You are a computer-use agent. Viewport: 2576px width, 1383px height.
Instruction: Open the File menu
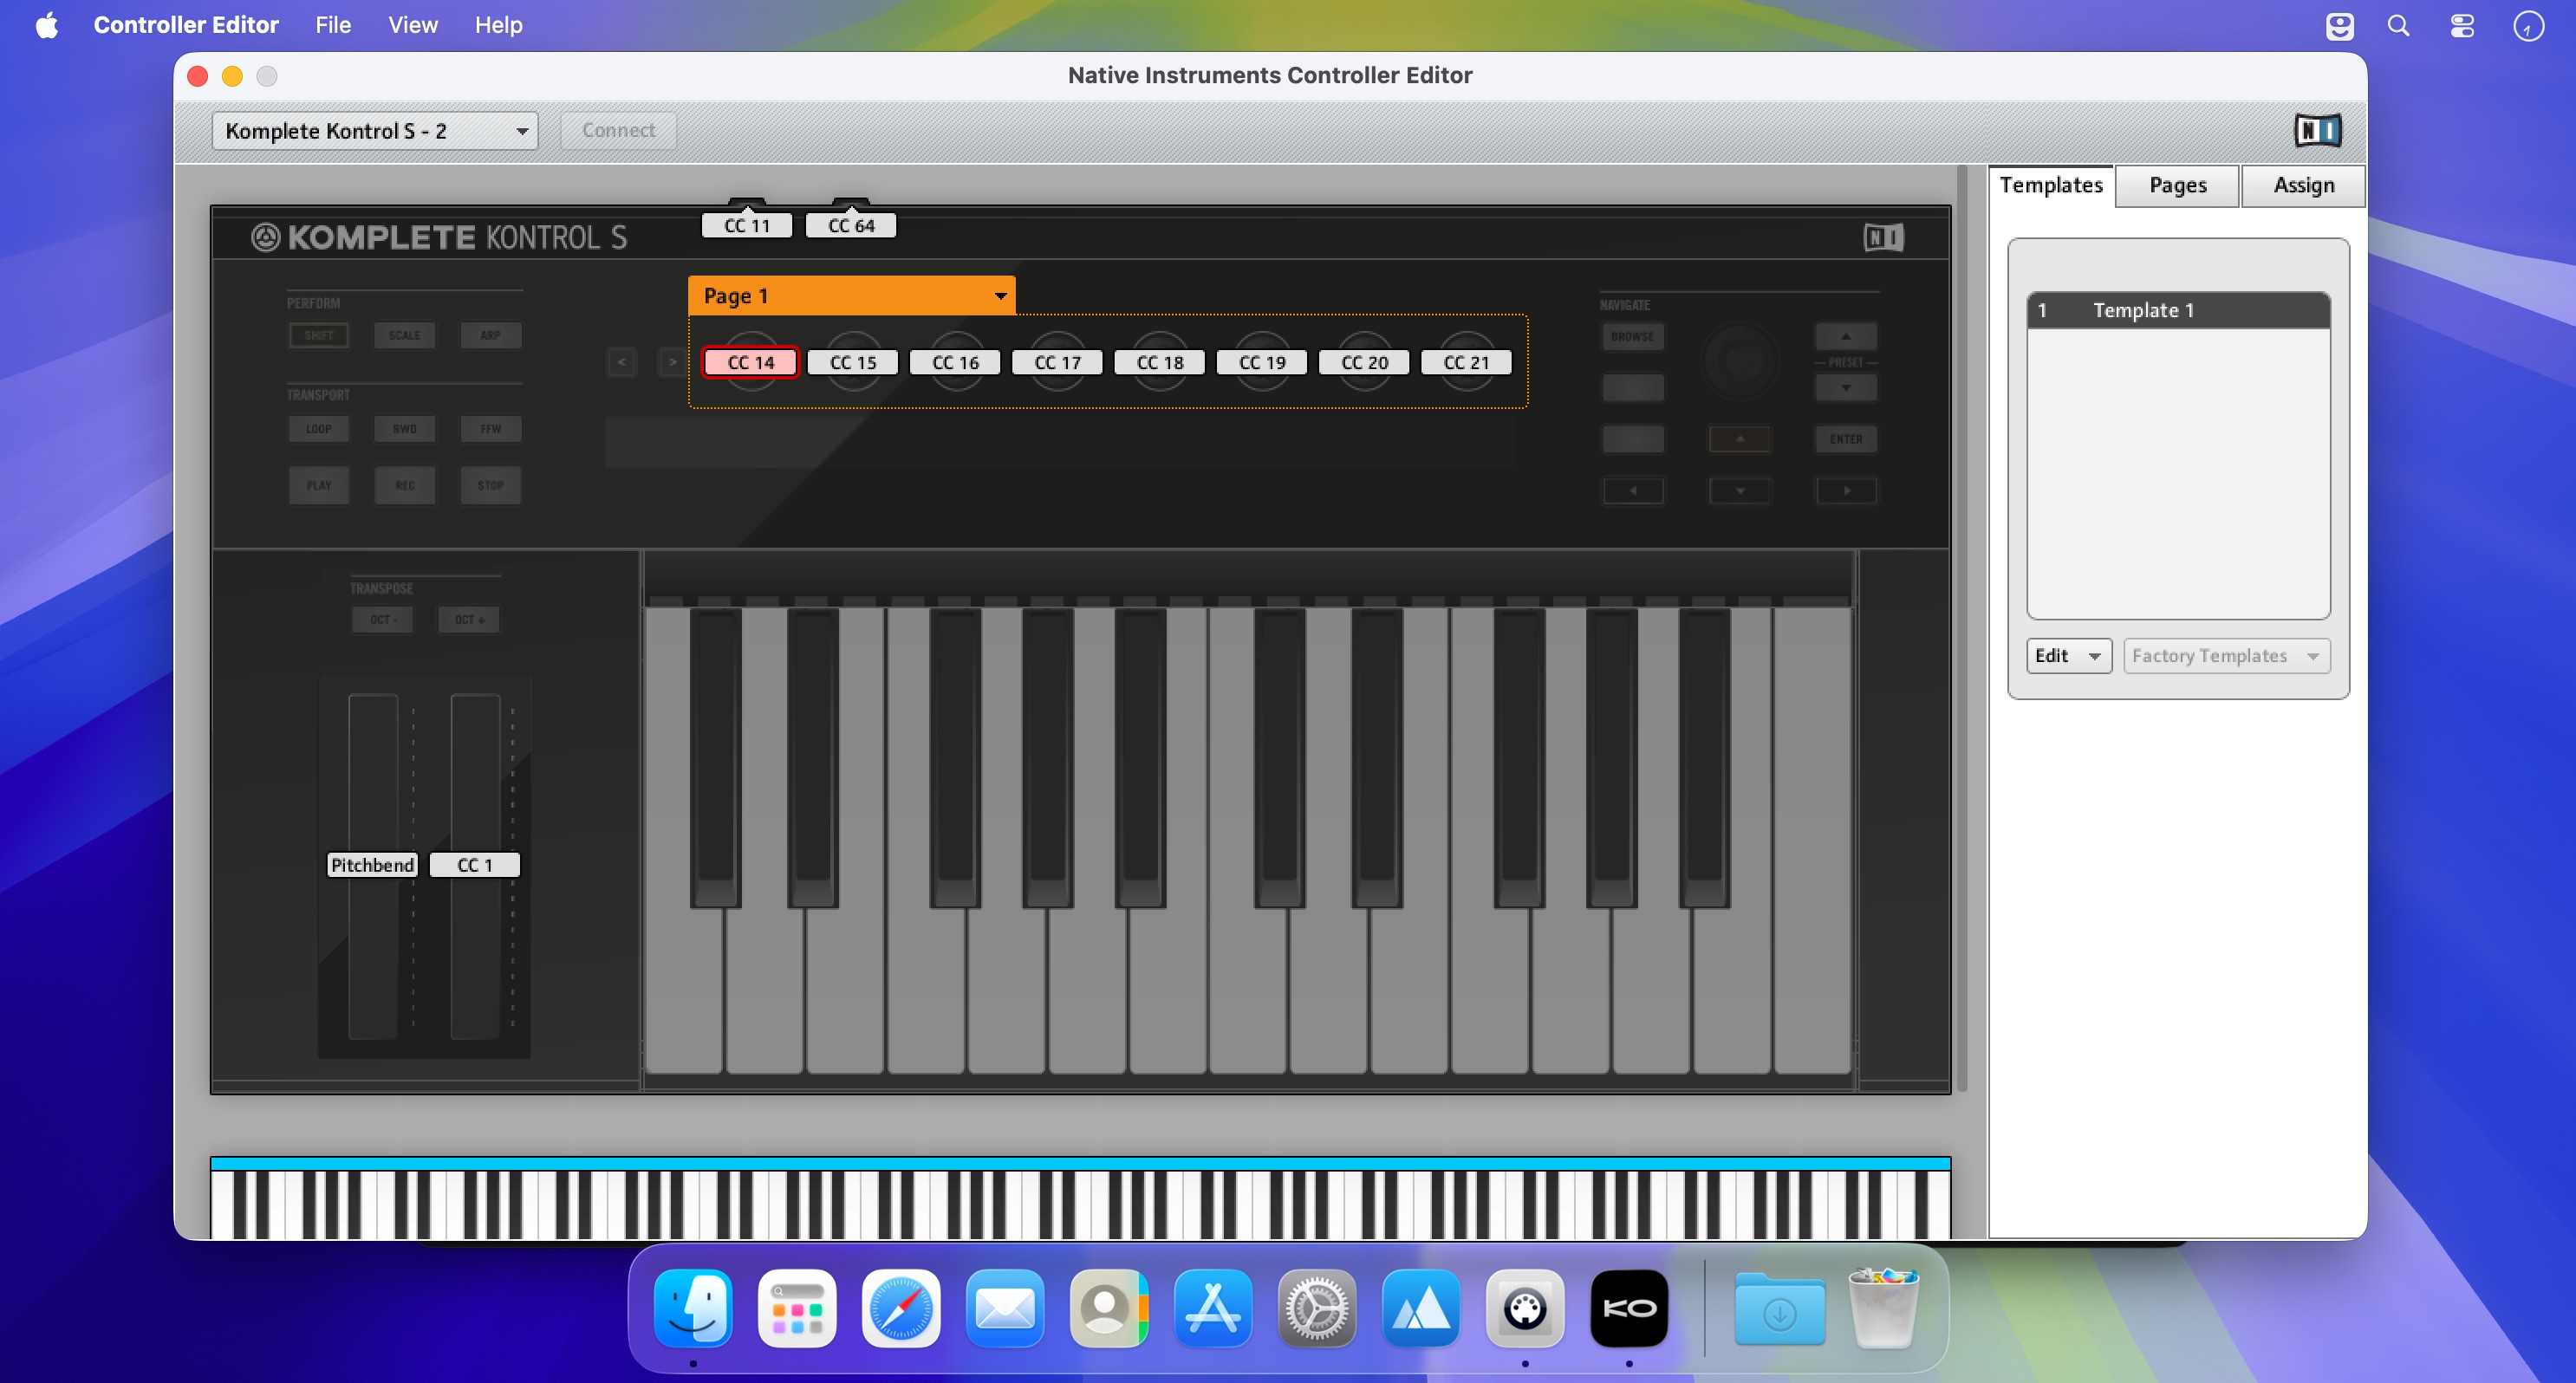point(333,25)
